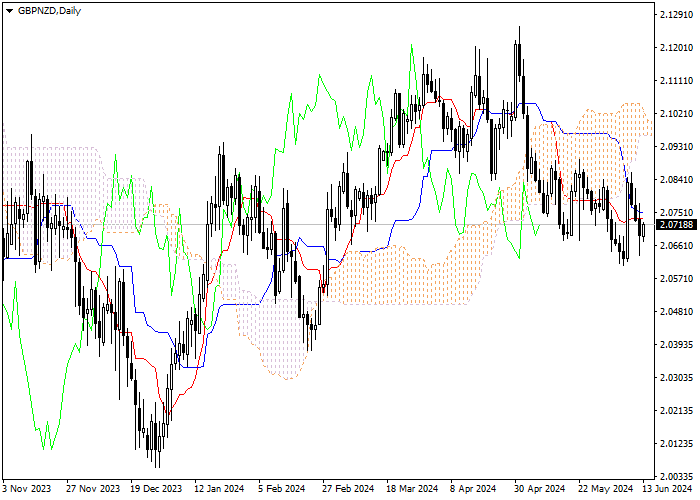Viewport: 700px width, 500px height.
Task: Click date label 13 Jun 2024
Action: [667, 489]
